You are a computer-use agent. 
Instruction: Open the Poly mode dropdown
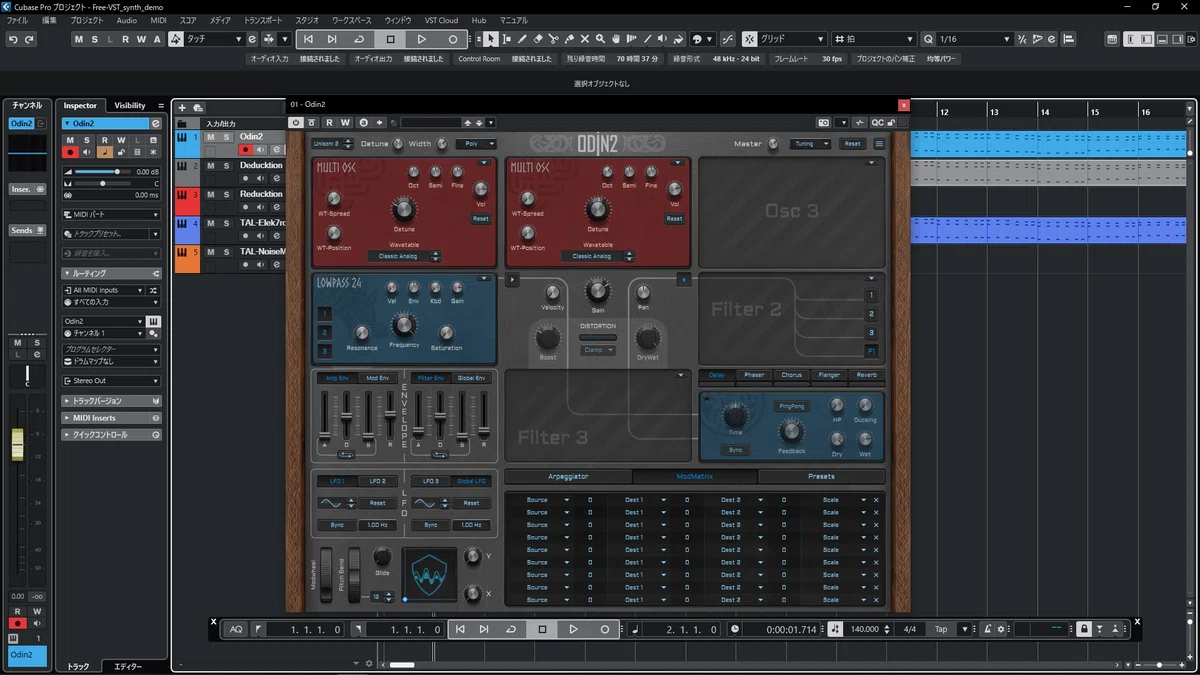tap(476, 144)
